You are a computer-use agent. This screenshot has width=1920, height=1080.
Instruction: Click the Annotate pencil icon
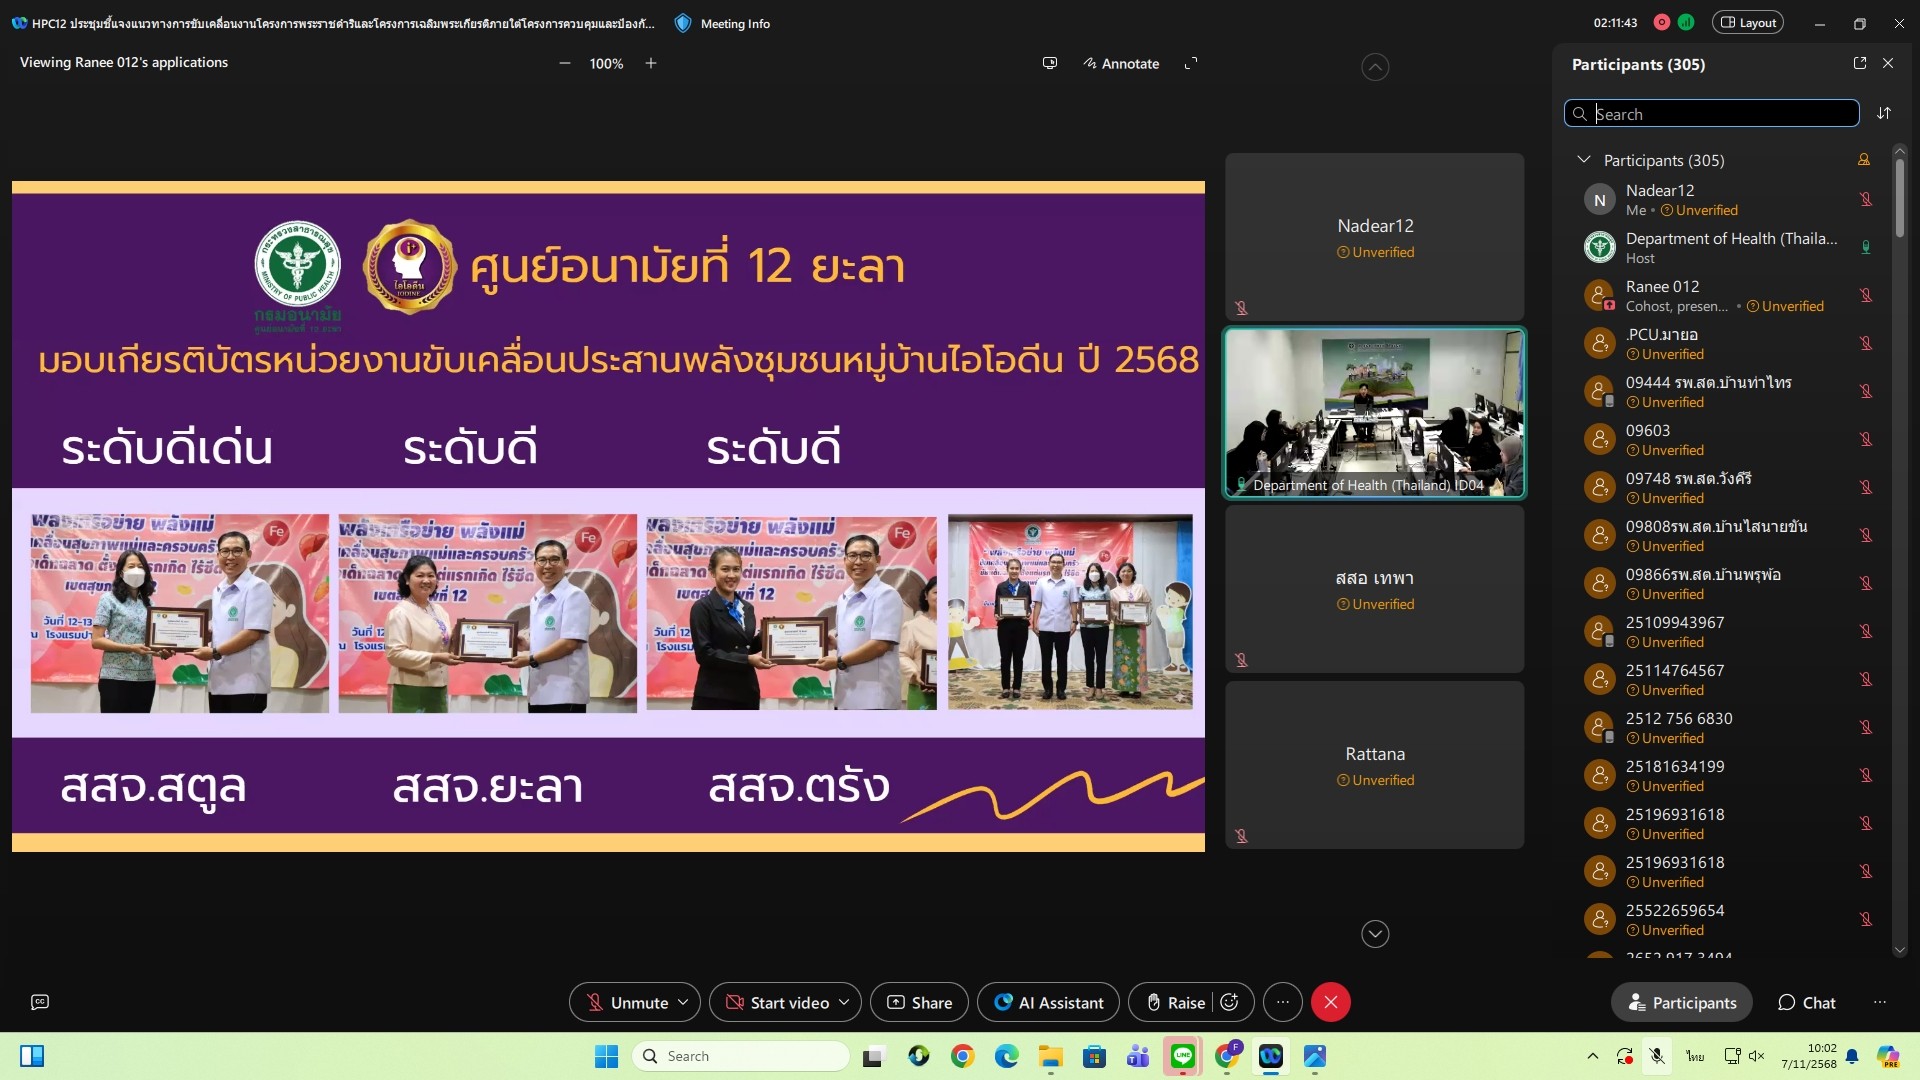coord(1090,63)
